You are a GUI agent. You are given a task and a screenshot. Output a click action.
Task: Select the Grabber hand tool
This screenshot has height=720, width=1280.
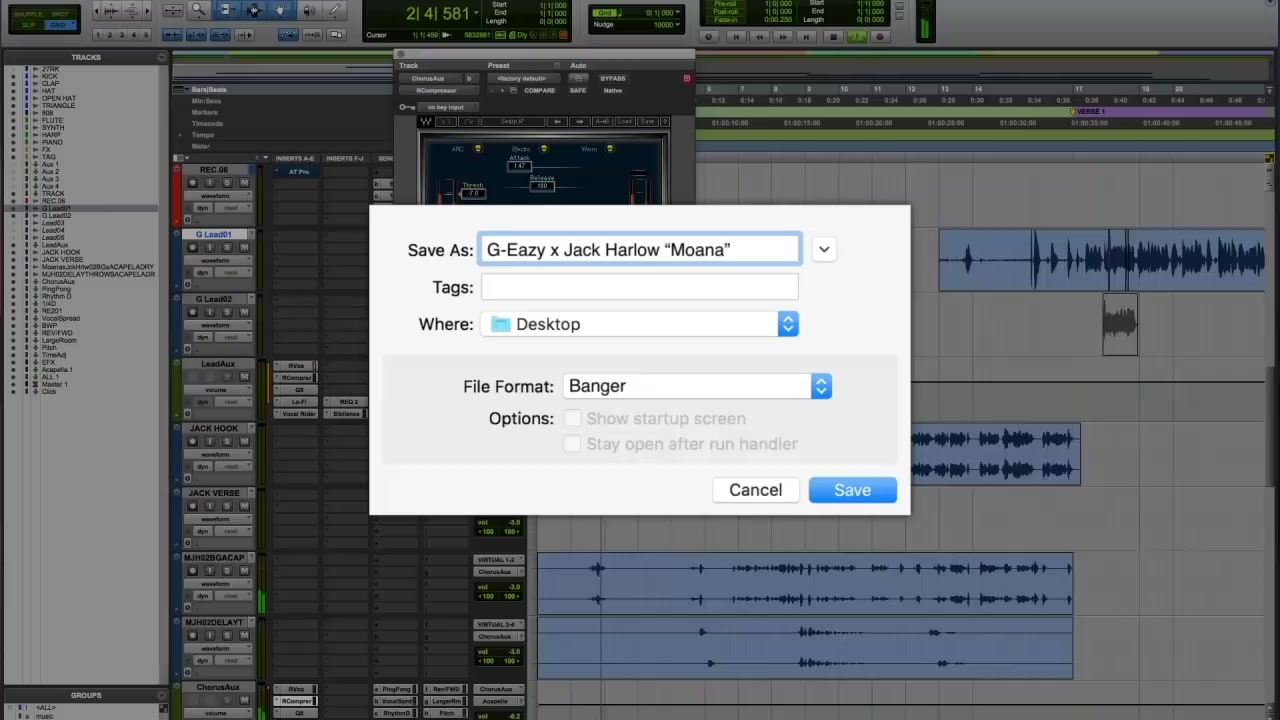tap(280, 10)
